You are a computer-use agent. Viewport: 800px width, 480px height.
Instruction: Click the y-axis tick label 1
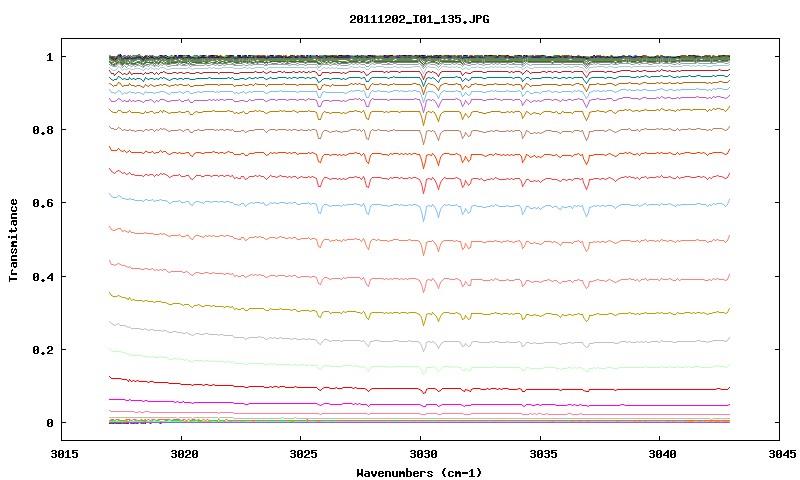[49, 57]
